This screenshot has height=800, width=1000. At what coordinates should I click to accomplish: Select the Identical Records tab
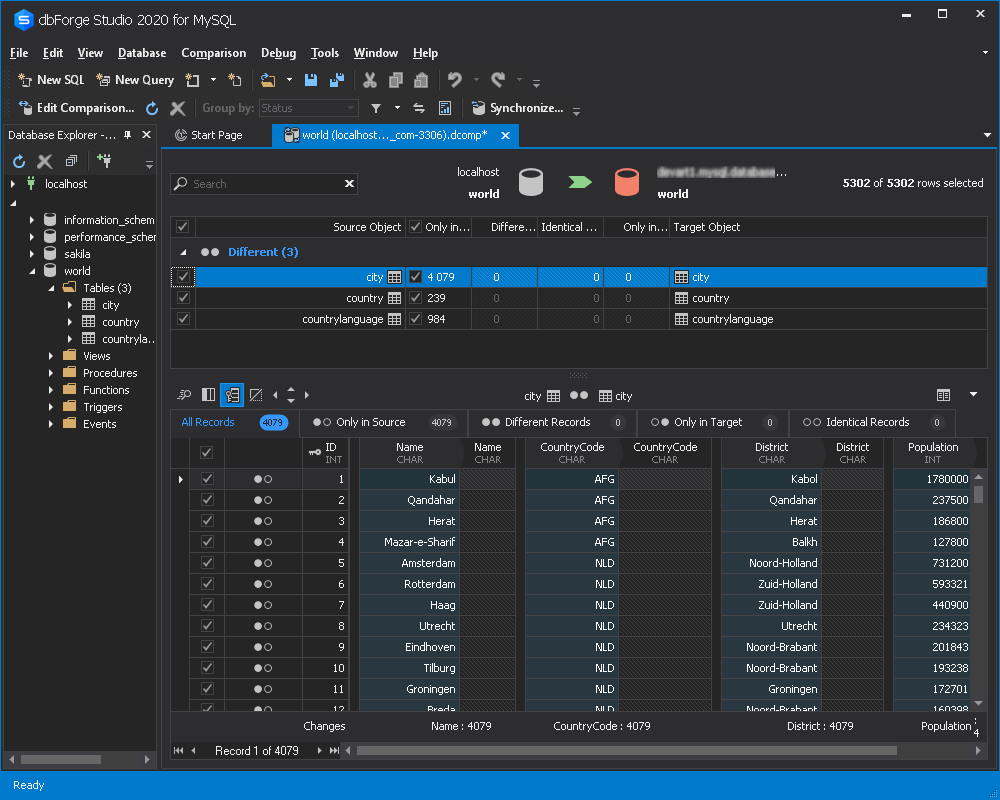click(872, 422)
